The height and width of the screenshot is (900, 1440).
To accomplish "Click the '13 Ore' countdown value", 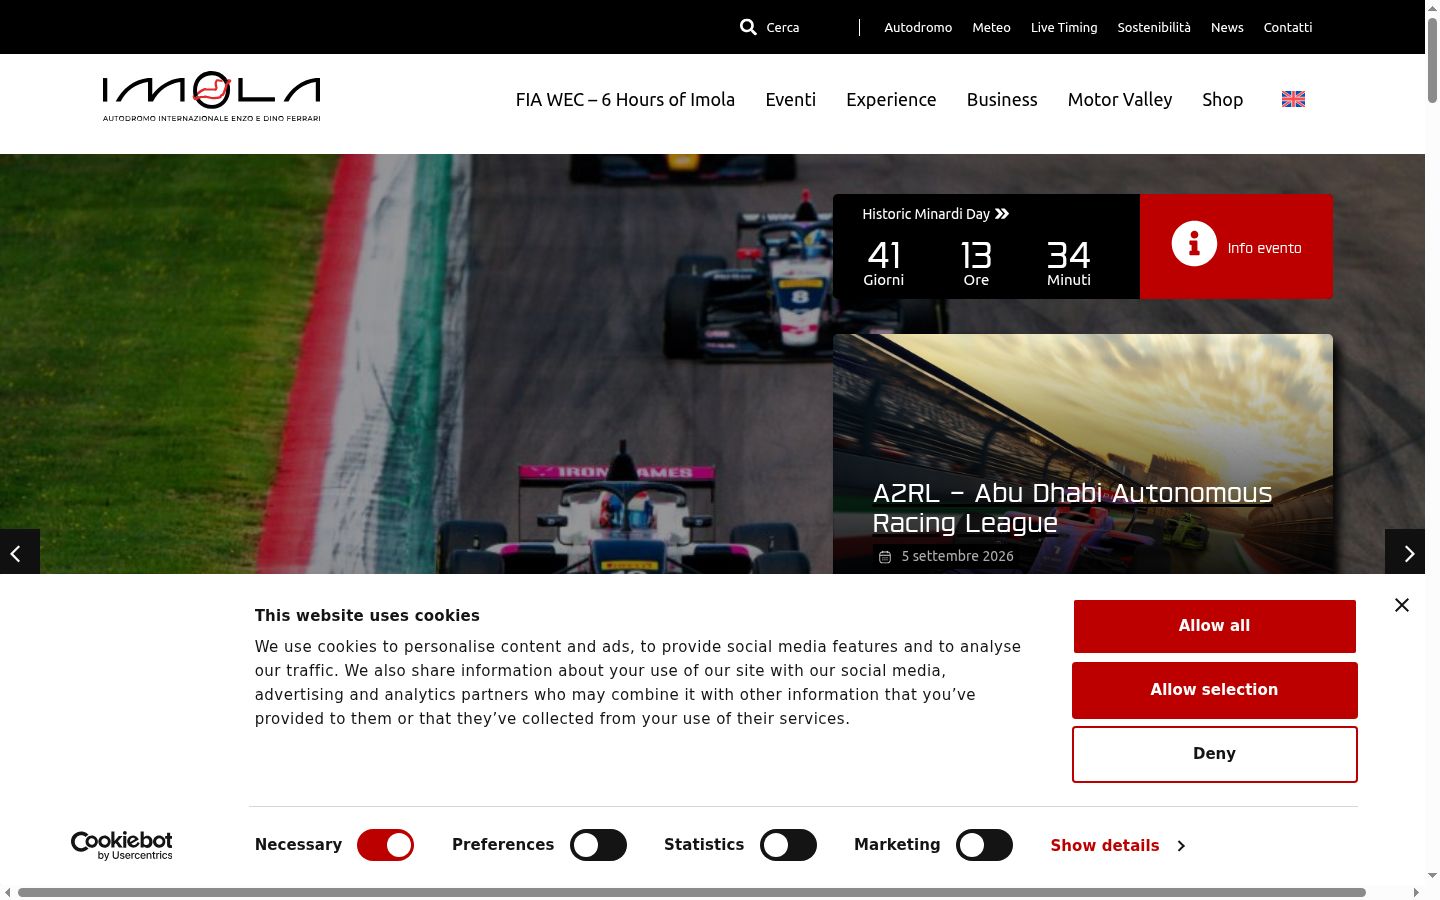I will click(x=976, y=263).
